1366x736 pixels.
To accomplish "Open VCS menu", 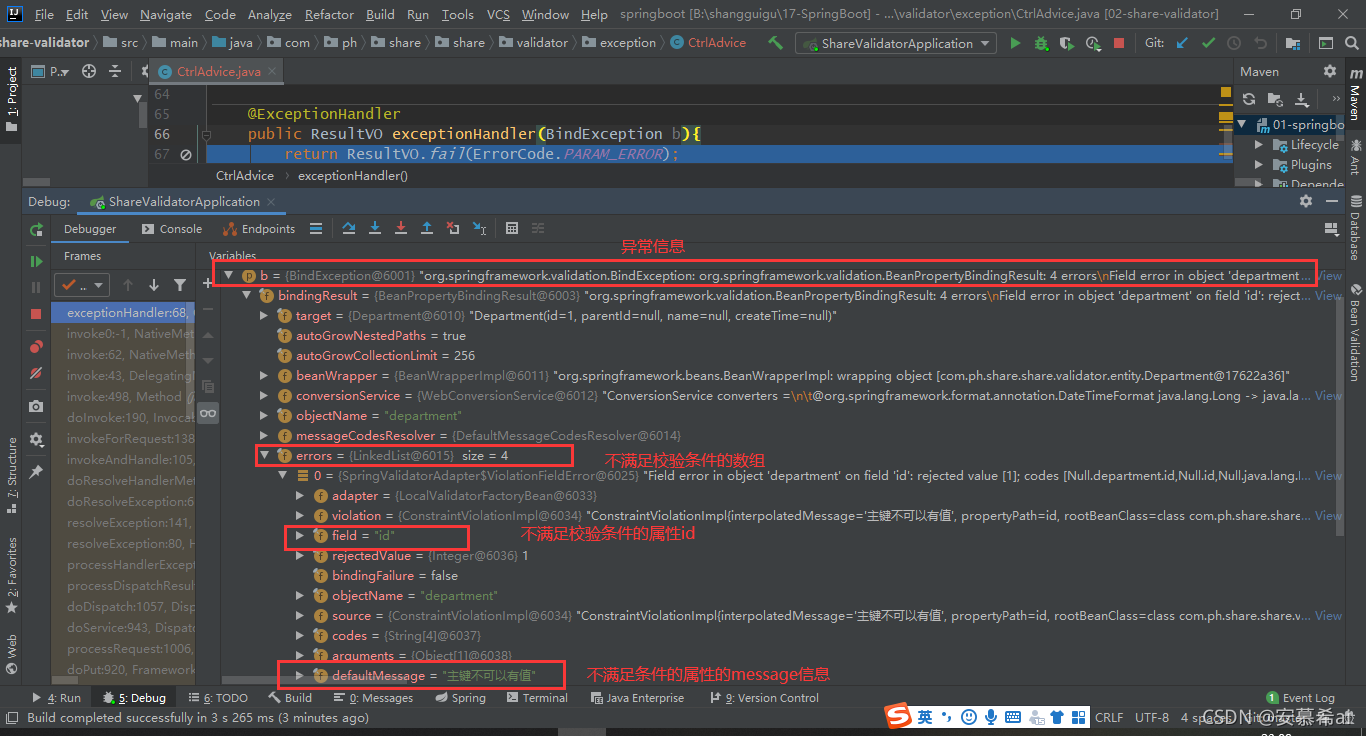I will (498, 14).
